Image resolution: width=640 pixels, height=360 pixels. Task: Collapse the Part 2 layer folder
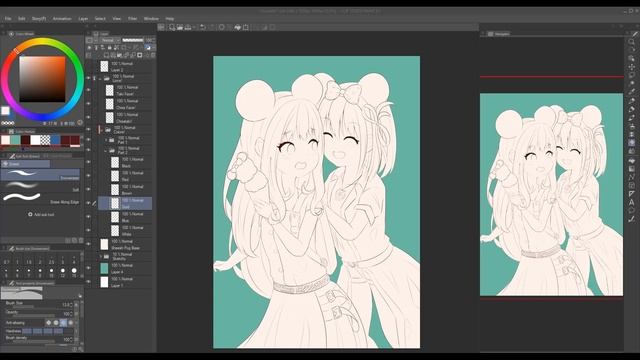[x=106, y=150]
